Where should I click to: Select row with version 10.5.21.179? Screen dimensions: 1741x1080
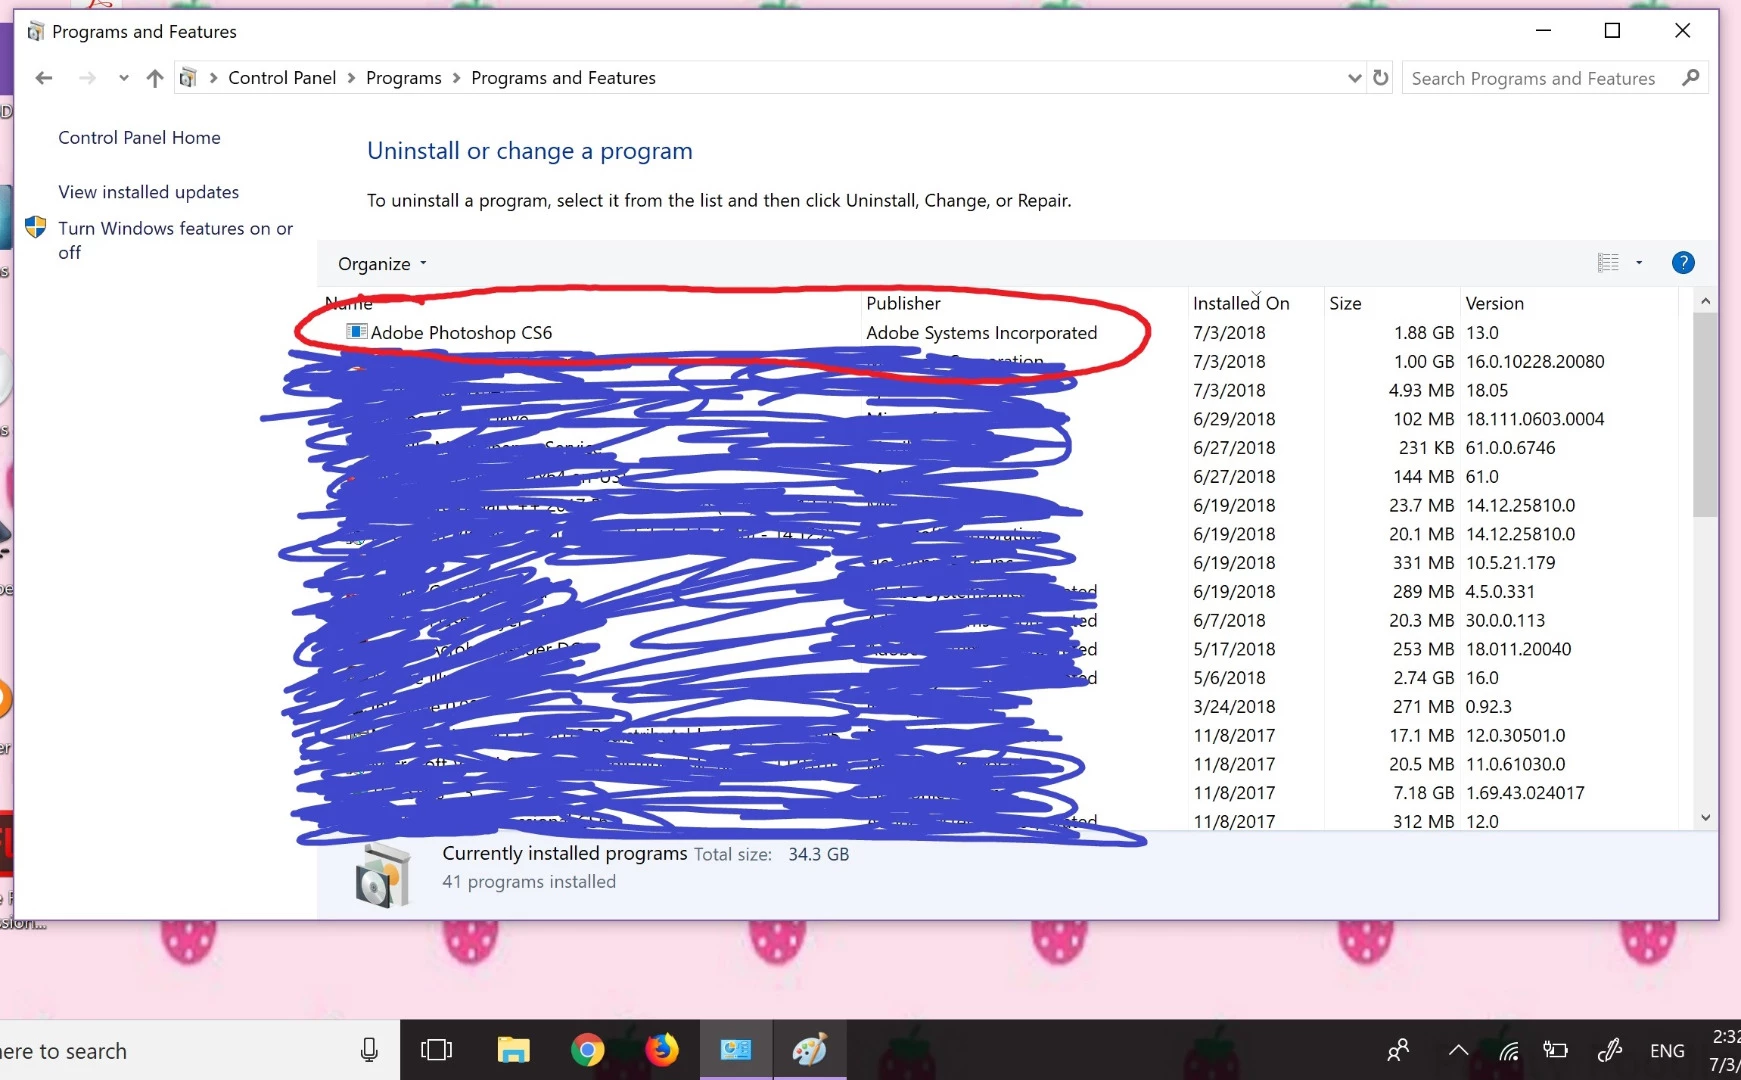(1000, 563)
